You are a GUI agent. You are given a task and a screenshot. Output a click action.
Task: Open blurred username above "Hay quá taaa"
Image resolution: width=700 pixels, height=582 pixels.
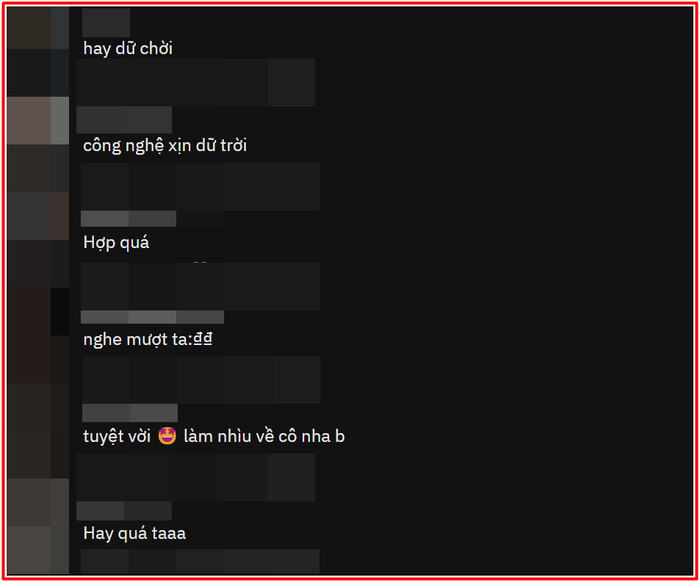point(124,511)
